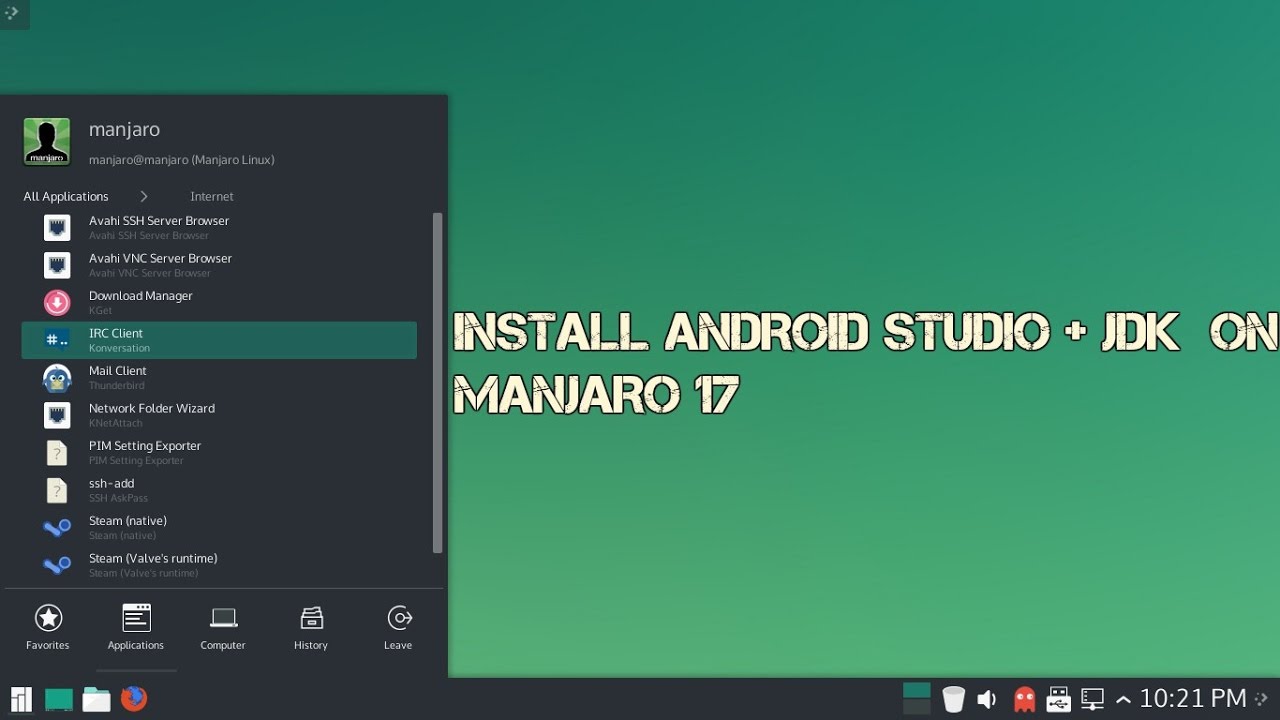Open PIM Setting Exporter icon
This screenshot has height=720, width=1280.
57,453
